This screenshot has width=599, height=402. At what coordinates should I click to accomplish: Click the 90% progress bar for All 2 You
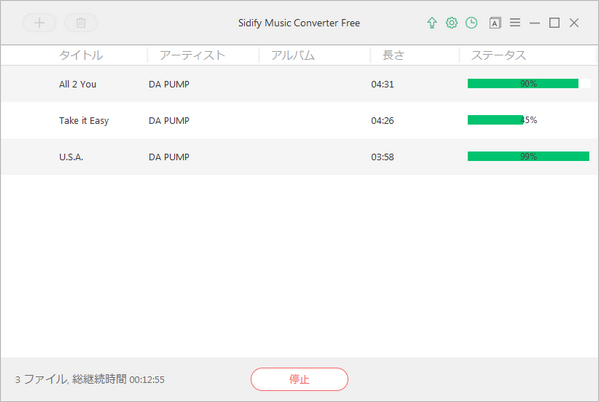coord(529,83)
